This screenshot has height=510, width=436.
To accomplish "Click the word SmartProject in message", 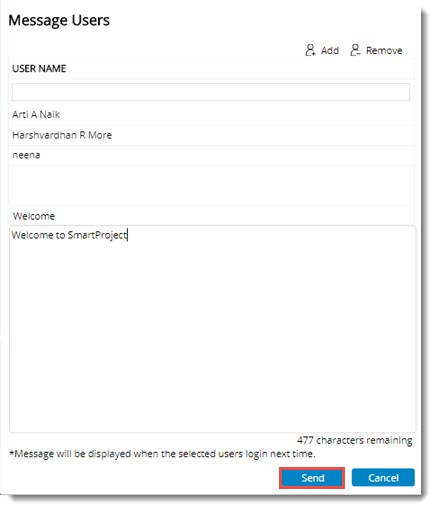I will [97, 235].
